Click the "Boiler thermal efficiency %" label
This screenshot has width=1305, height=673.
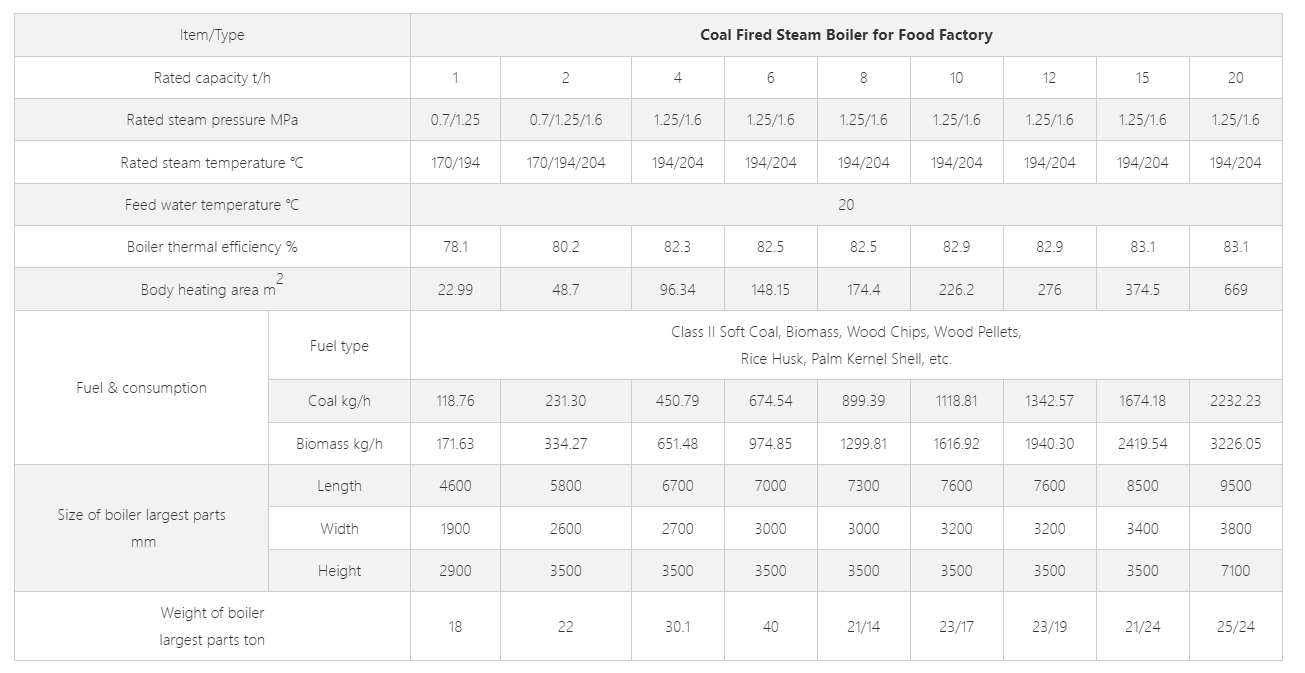pos(212,247)
